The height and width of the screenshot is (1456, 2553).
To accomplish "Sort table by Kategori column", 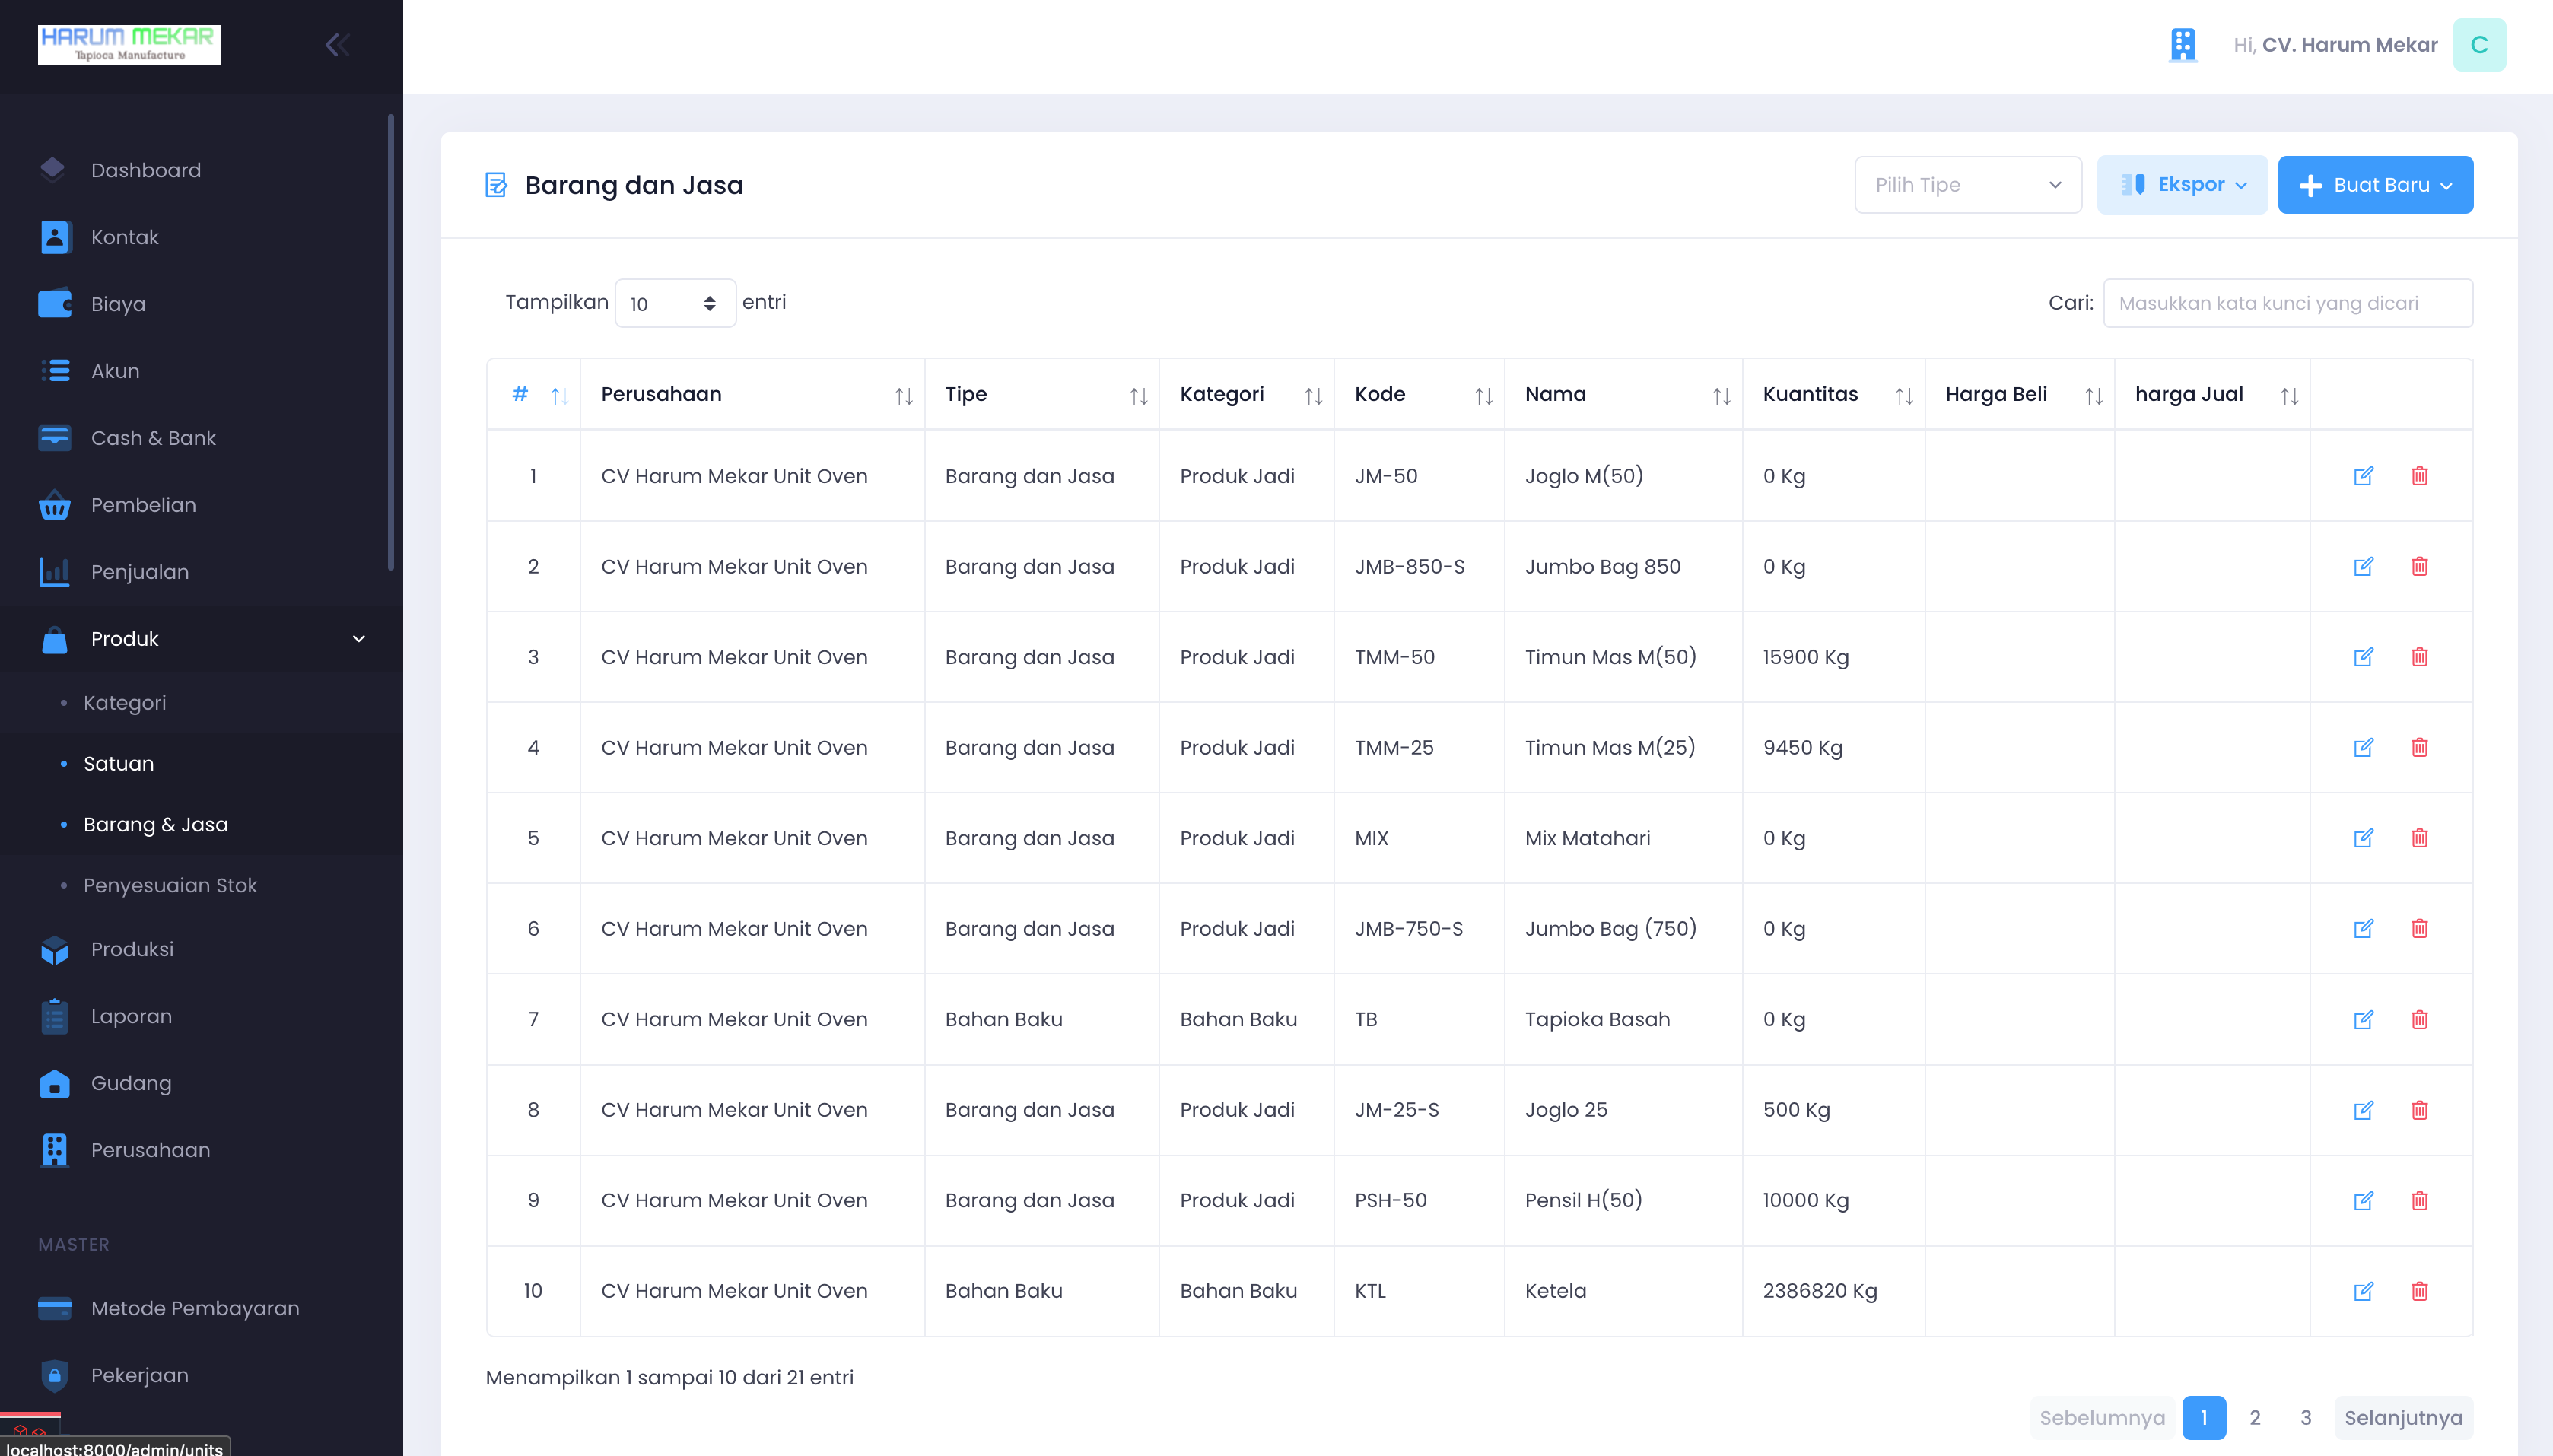I will [x=1246, y=395].
